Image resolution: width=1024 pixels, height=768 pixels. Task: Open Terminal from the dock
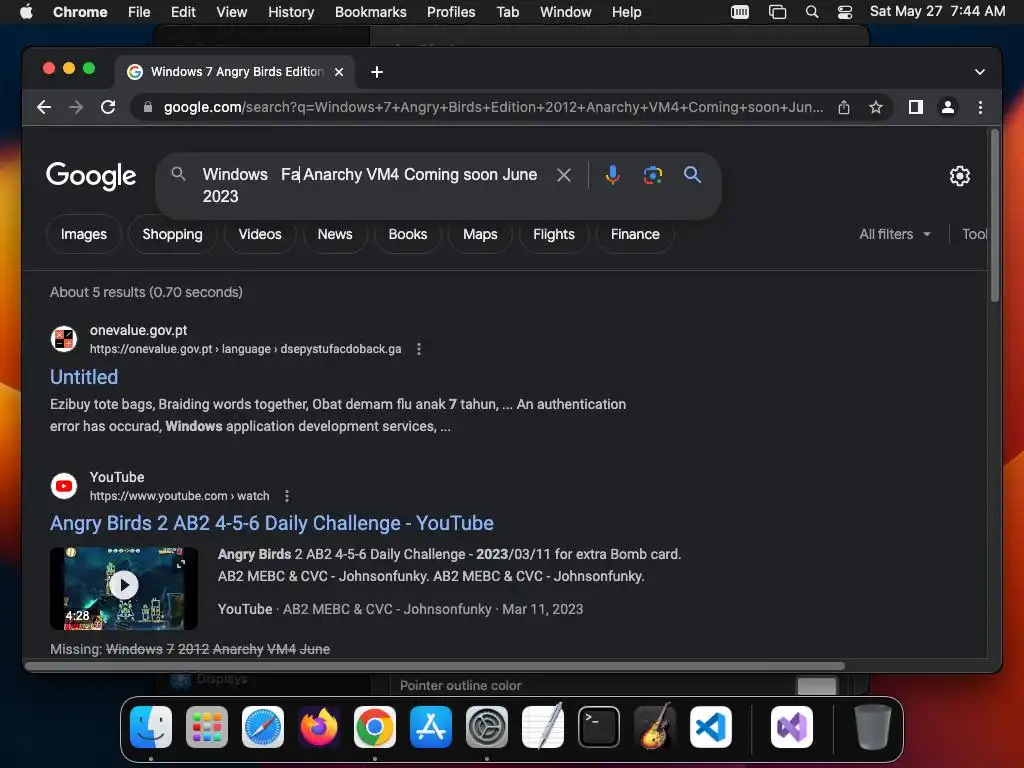[599, 727]
